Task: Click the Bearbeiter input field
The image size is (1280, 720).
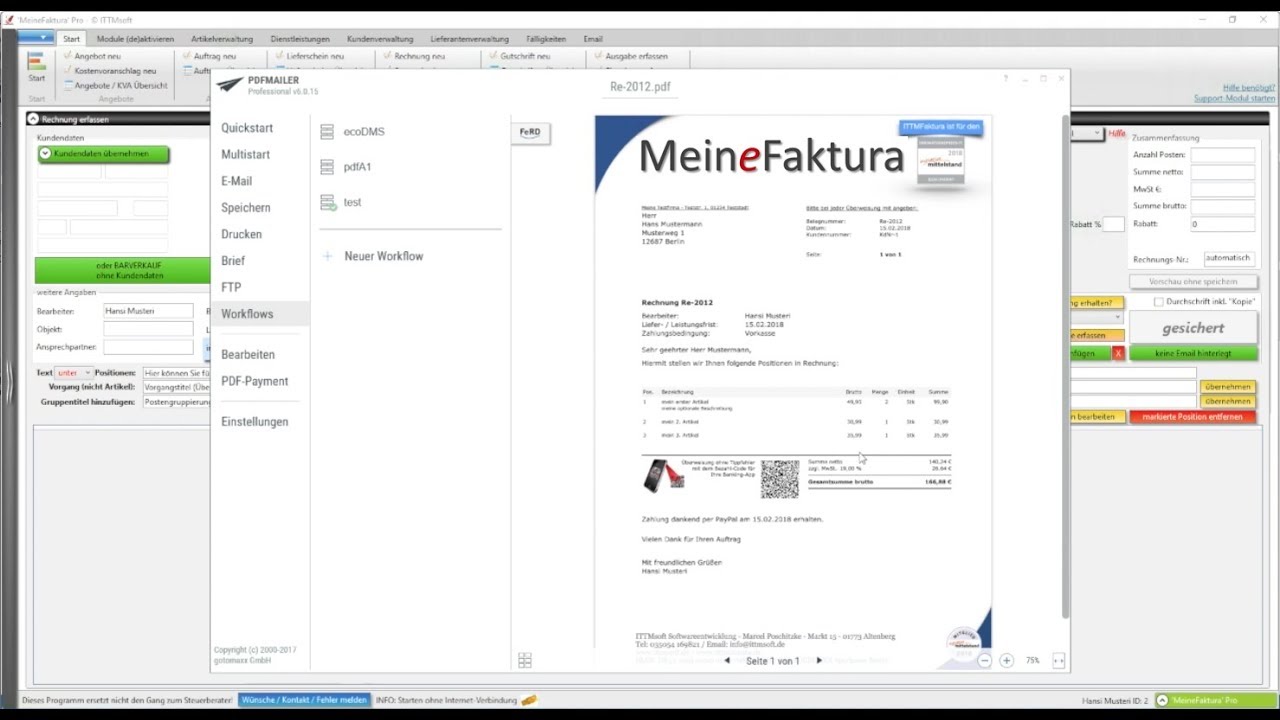Action: pyautogui.click(x=148, y=311)
